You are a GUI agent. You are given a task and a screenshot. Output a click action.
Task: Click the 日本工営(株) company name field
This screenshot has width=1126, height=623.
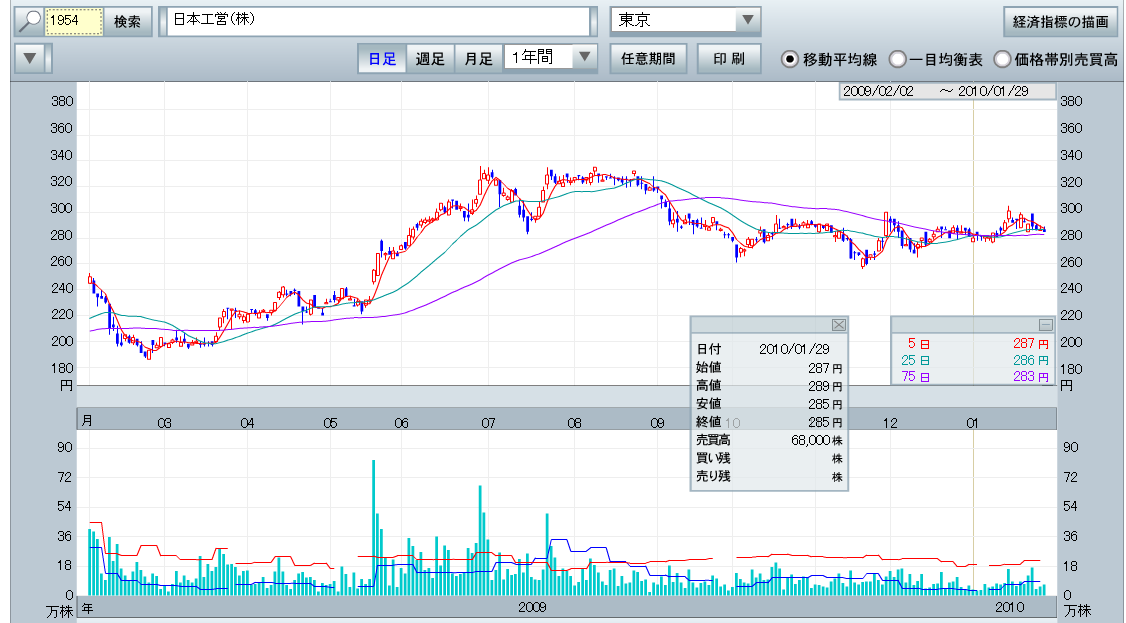click(378, 21)
